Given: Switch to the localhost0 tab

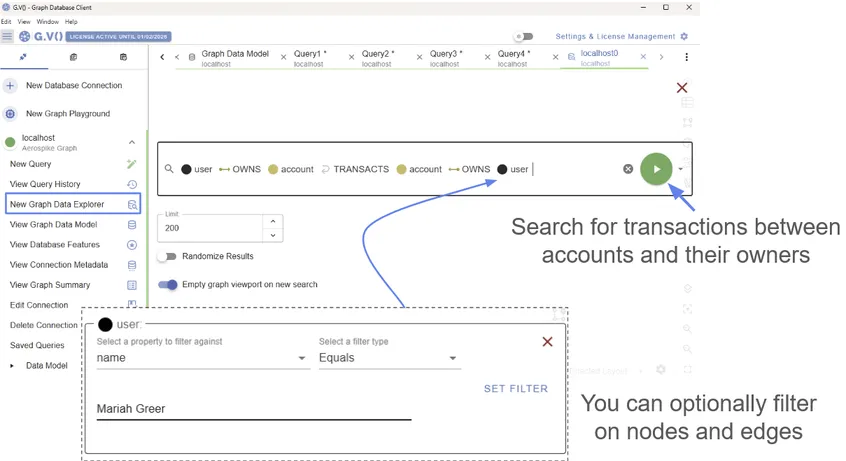Looking at the screenshot, I should click(x=599, y=57).
